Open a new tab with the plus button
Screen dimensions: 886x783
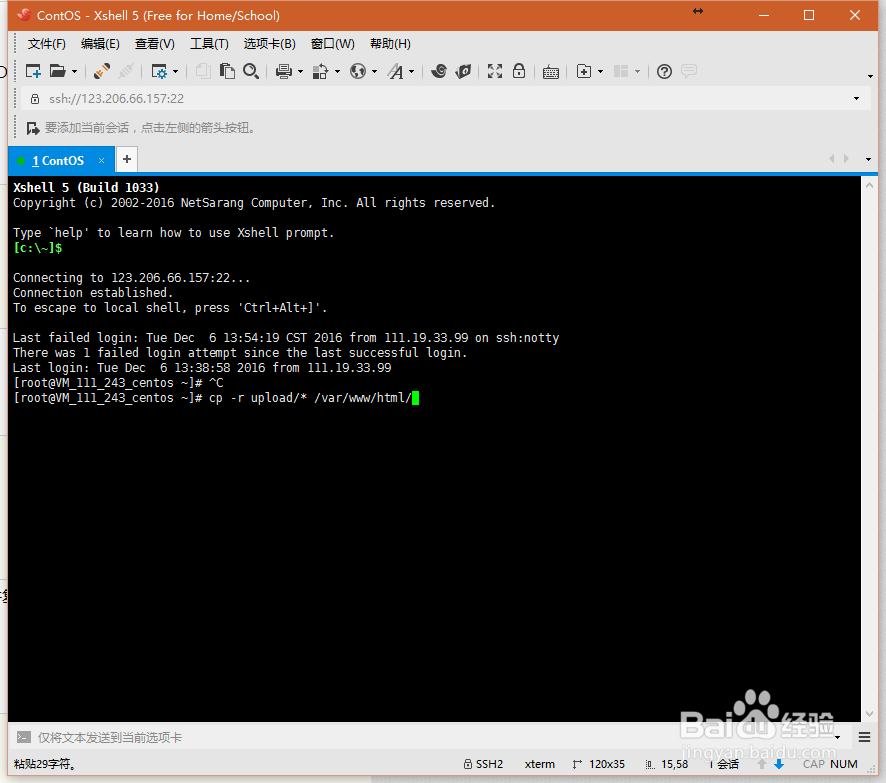pyautogui.click(x=126, y=159)
